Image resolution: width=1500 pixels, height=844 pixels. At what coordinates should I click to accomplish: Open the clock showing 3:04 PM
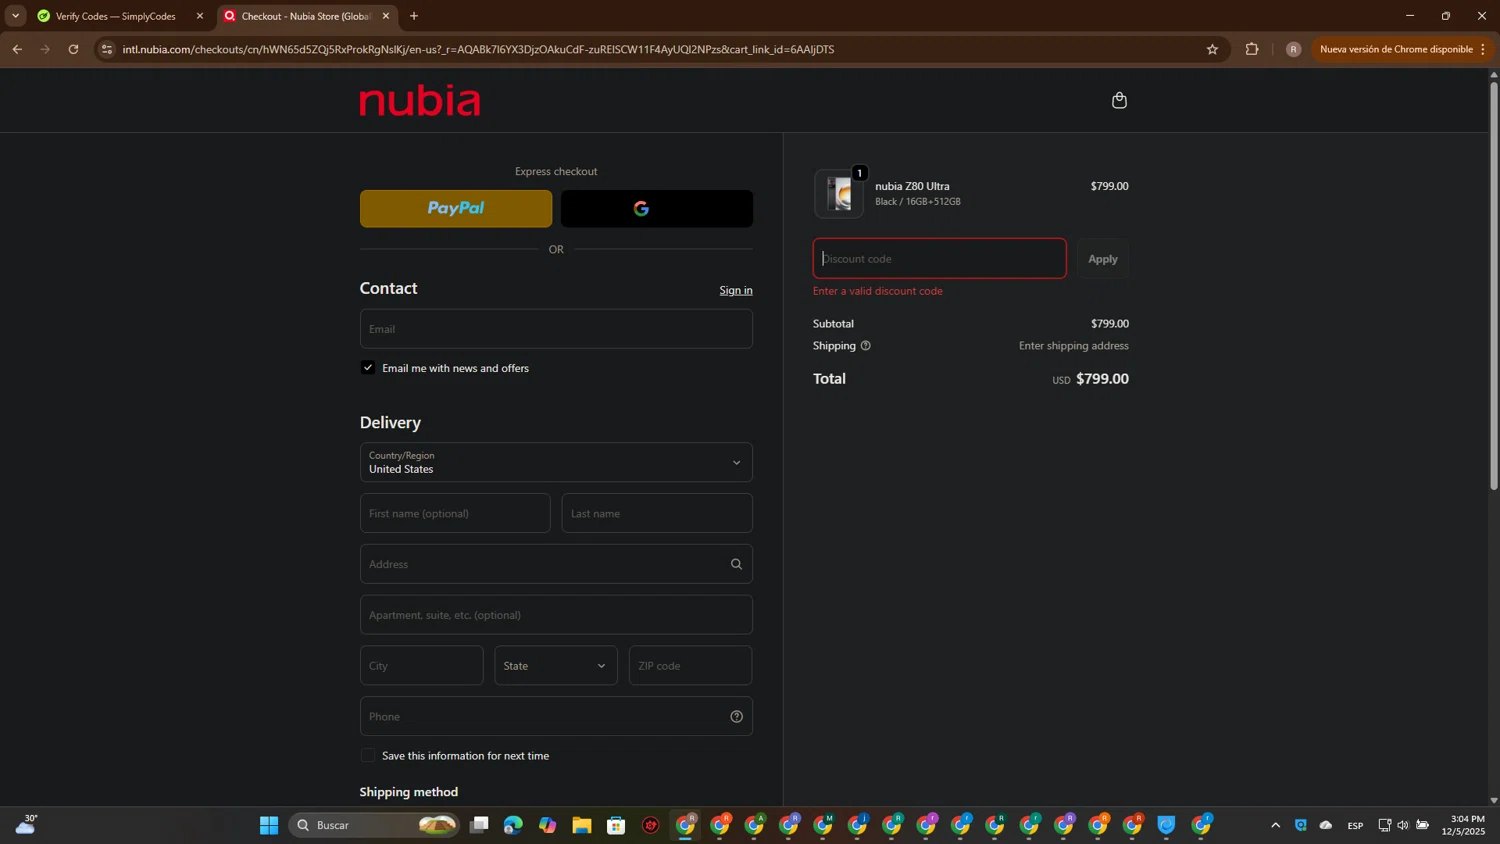coord(1463,825)
